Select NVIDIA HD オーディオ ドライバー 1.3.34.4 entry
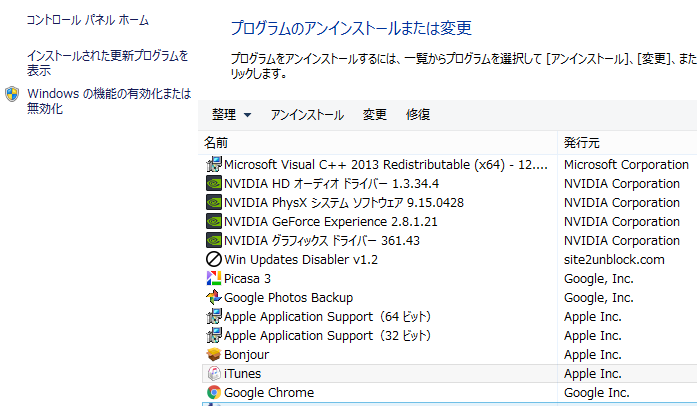The width and height of the screenshot is (697, 406). [332, 184]
